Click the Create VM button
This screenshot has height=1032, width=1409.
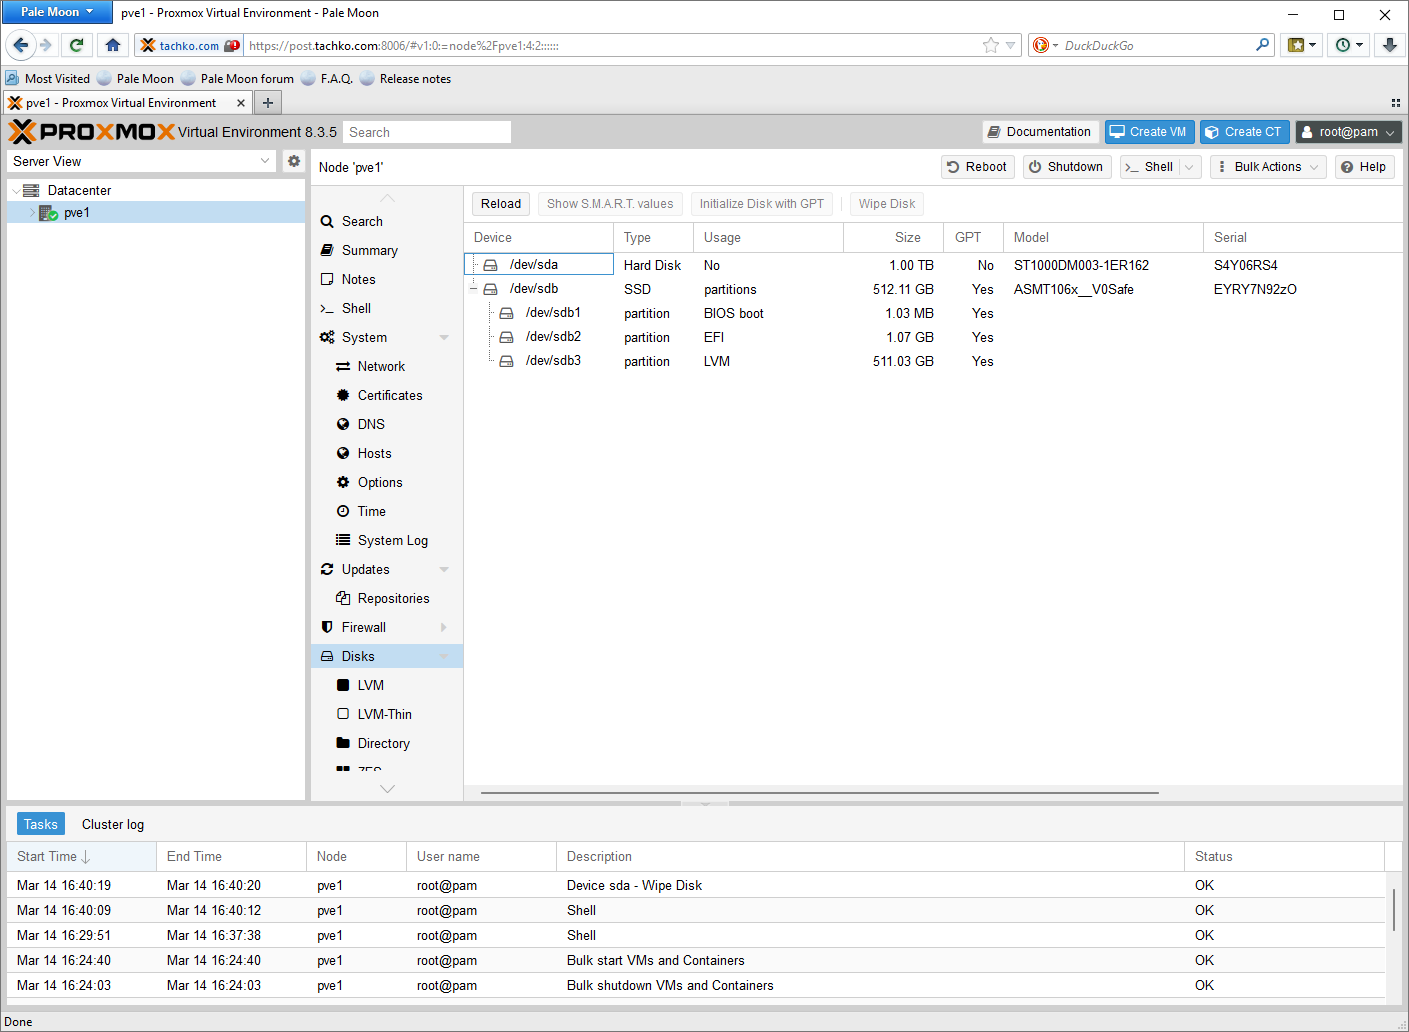pyautogui.click(x=1149, y=132)
